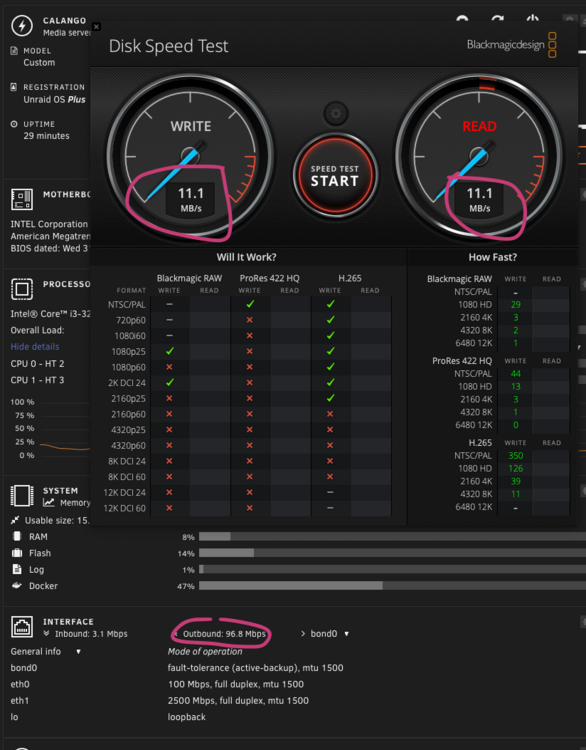Image resolution: width=586 pixels, height=750 pixels.
Task: Select the 'Will It Work?' heading
Action: click(x=246, y=257)
